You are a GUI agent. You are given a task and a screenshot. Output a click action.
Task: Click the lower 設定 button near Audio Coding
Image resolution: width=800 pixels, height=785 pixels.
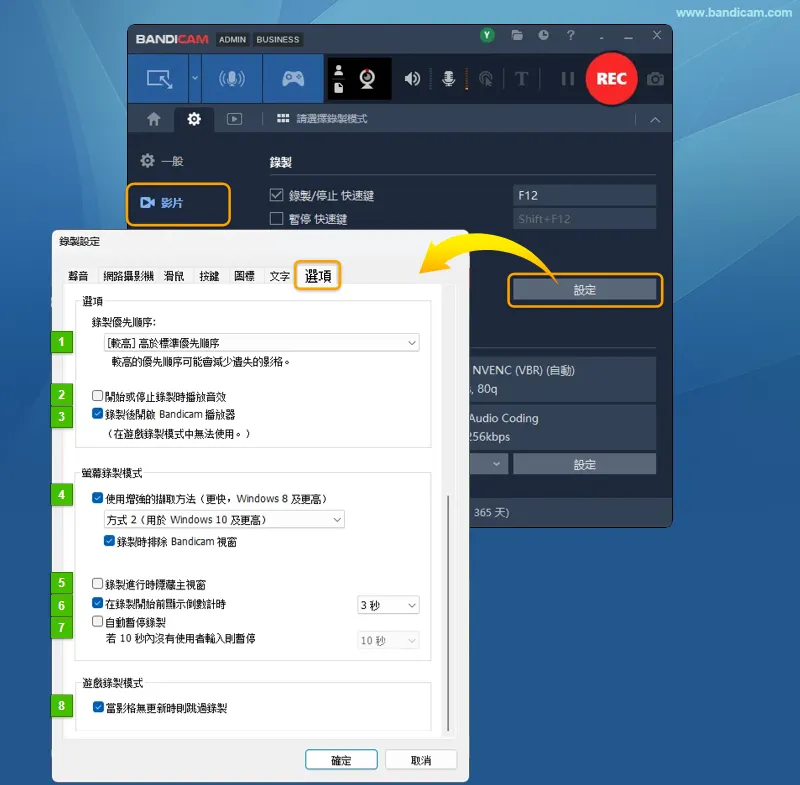click(584, 464)
